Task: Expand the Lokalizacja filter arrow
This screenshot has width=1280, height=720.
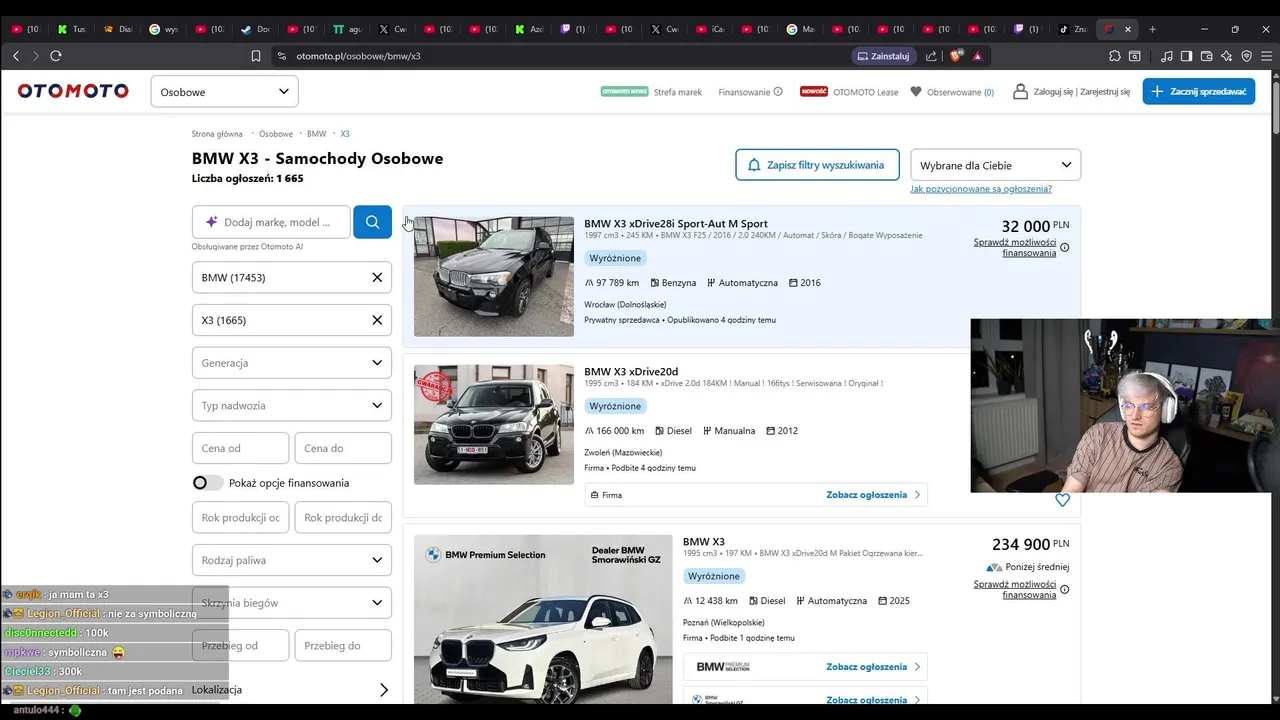Action: coord(383,690)
